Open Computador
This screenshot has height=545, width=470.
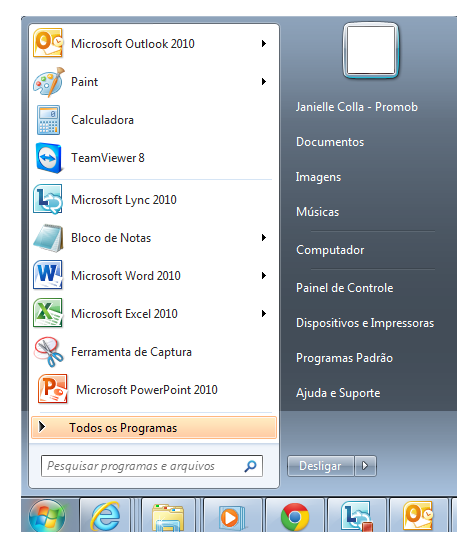[x=330, y=250]
